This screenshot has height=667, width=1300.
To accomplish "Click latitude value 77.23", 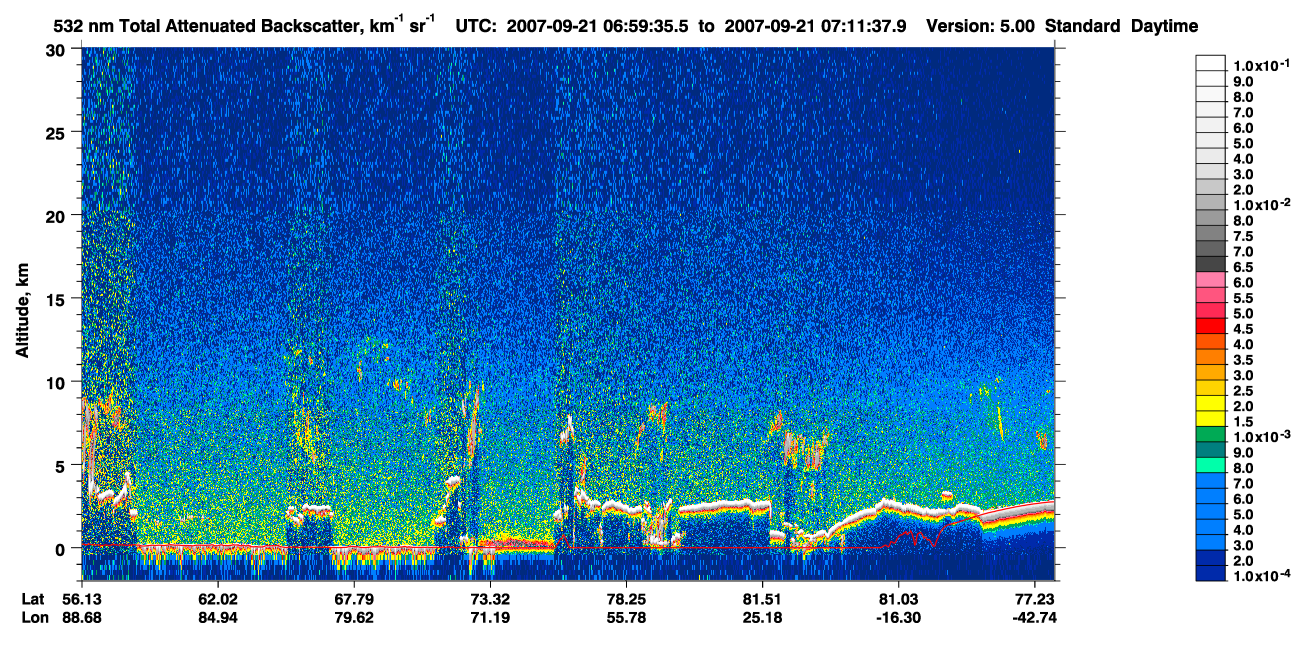I will (1036, 599).
